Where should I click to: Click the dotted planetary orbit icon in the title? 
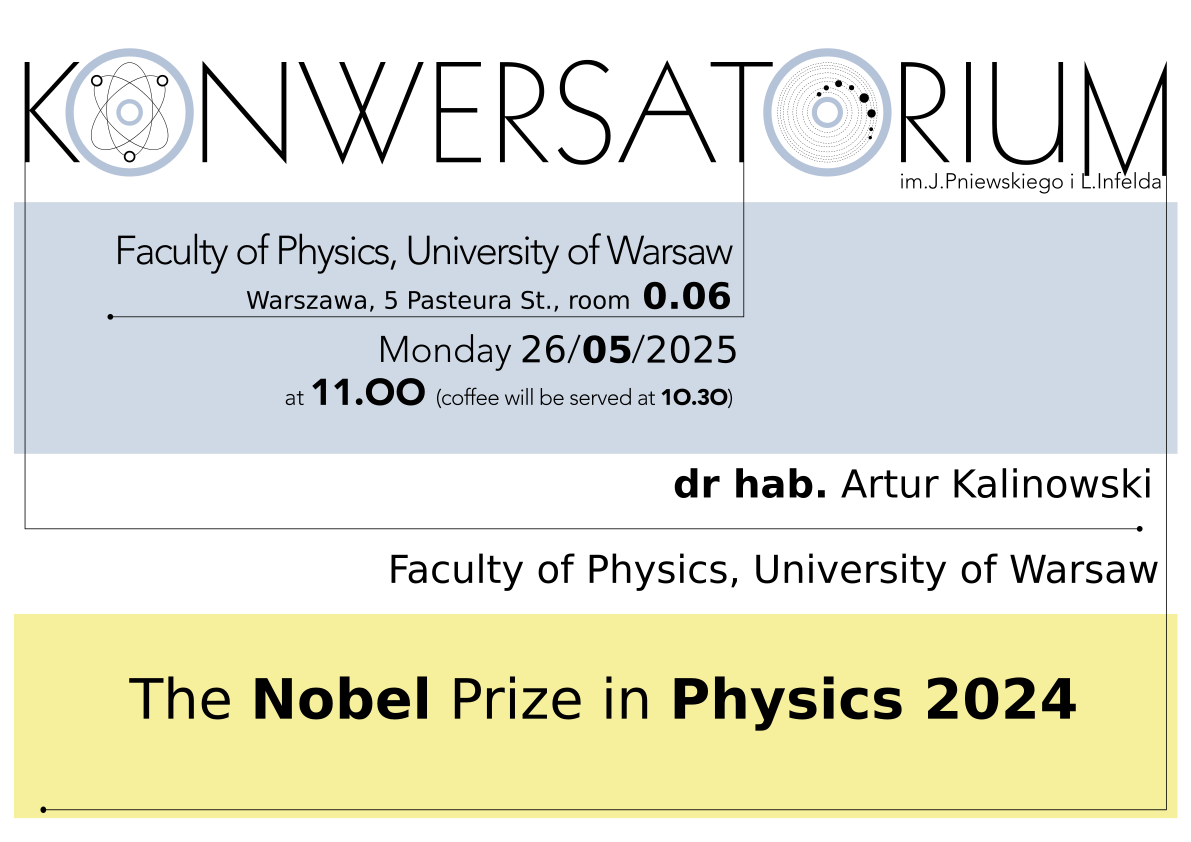tap(827, 113)
